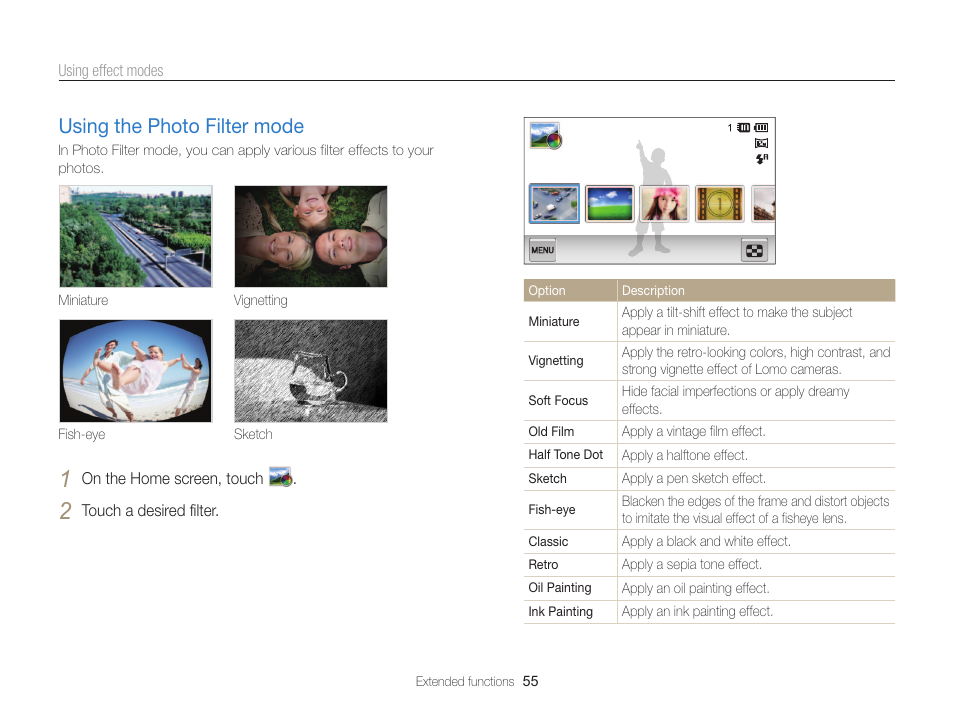Click 'Hide facial imperfections' description text
The height and width of the screenshot is (720, 954).
tap(735, 400)
